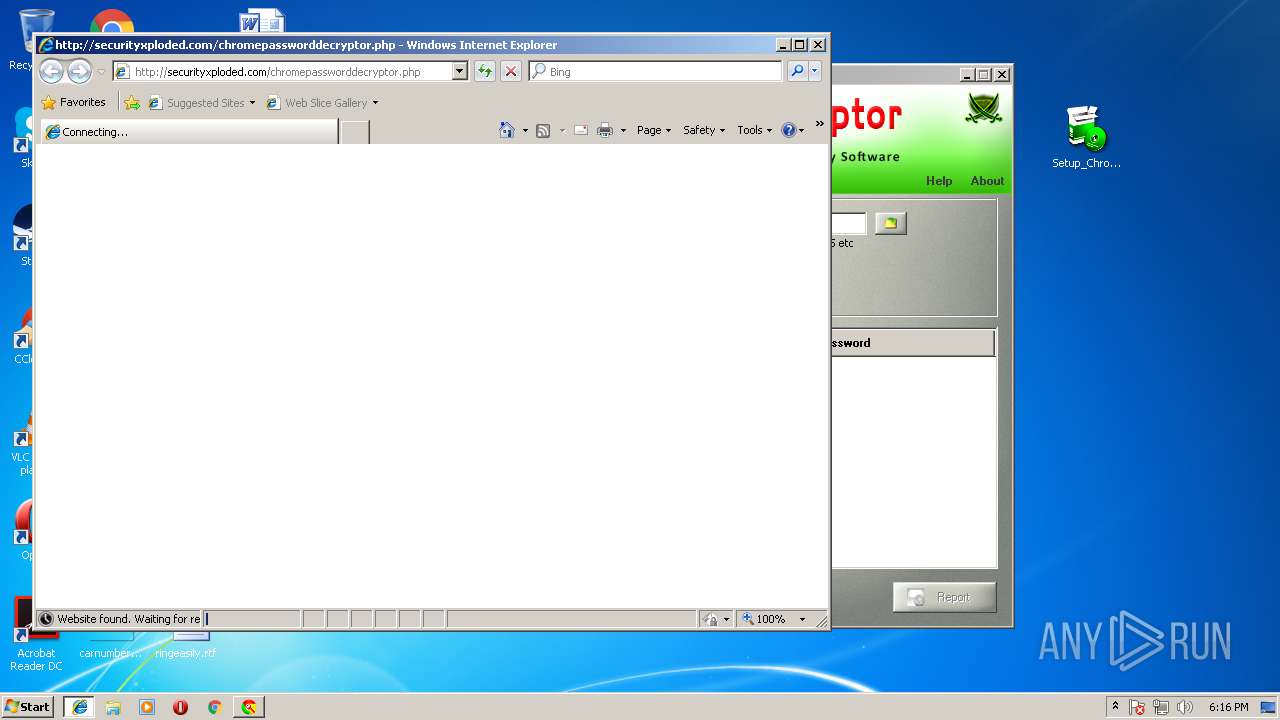Select the Connecting... tab

tap(189, 131)
